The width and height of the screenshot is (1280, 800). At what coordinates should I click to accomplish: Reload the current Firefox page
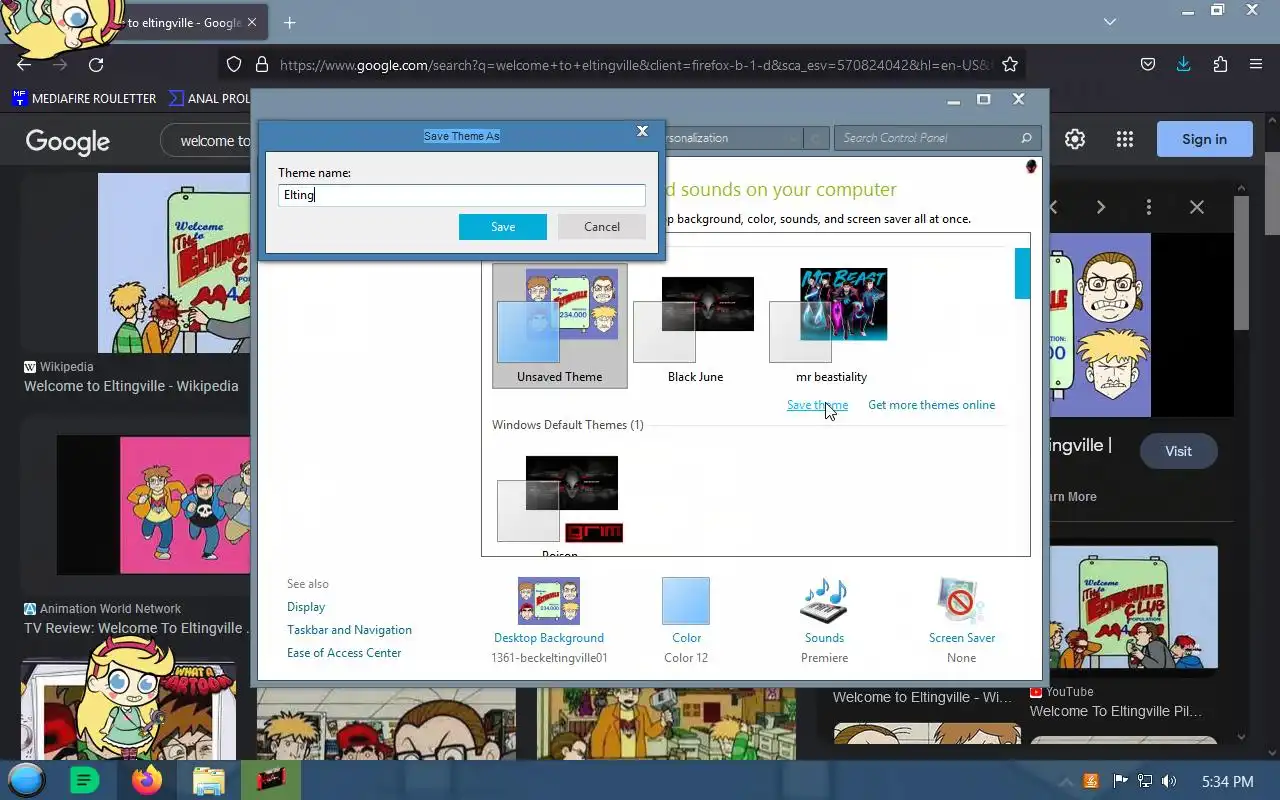click(x=96, y=64)
